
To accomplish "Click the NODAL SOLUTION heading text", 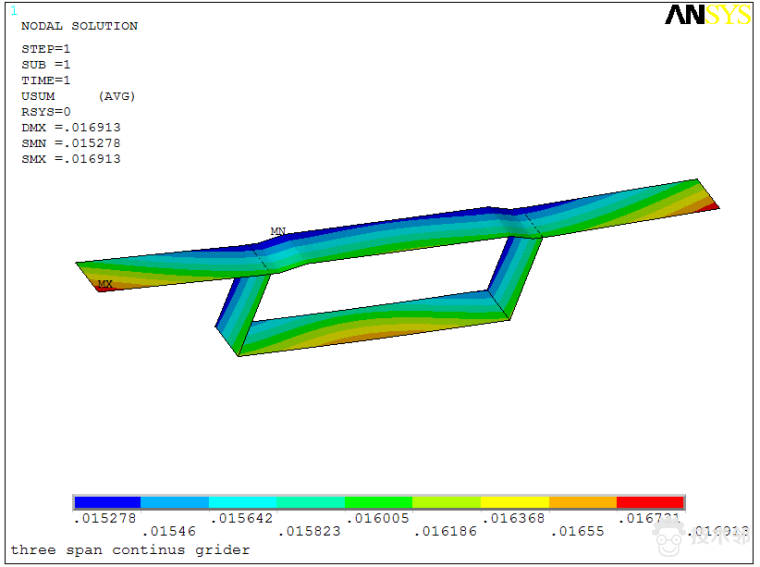I will tap(79, 26).
